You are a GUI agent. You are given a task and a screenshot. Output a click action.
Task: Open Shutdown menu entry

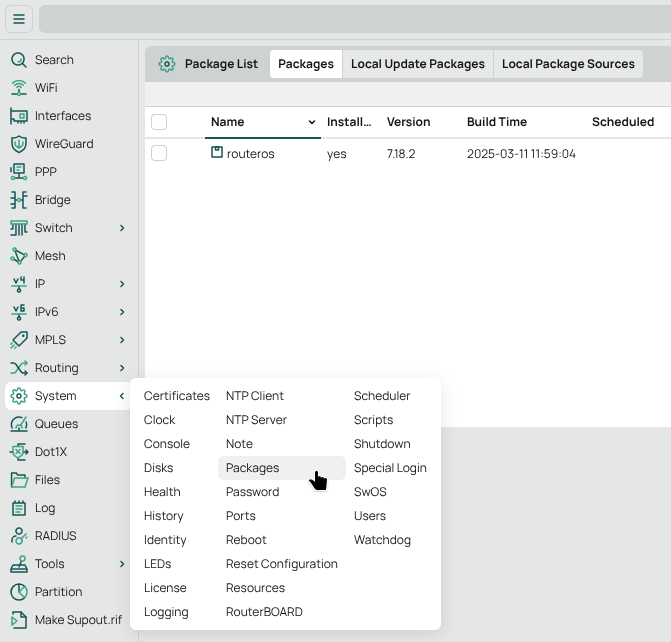pos(382,444)
